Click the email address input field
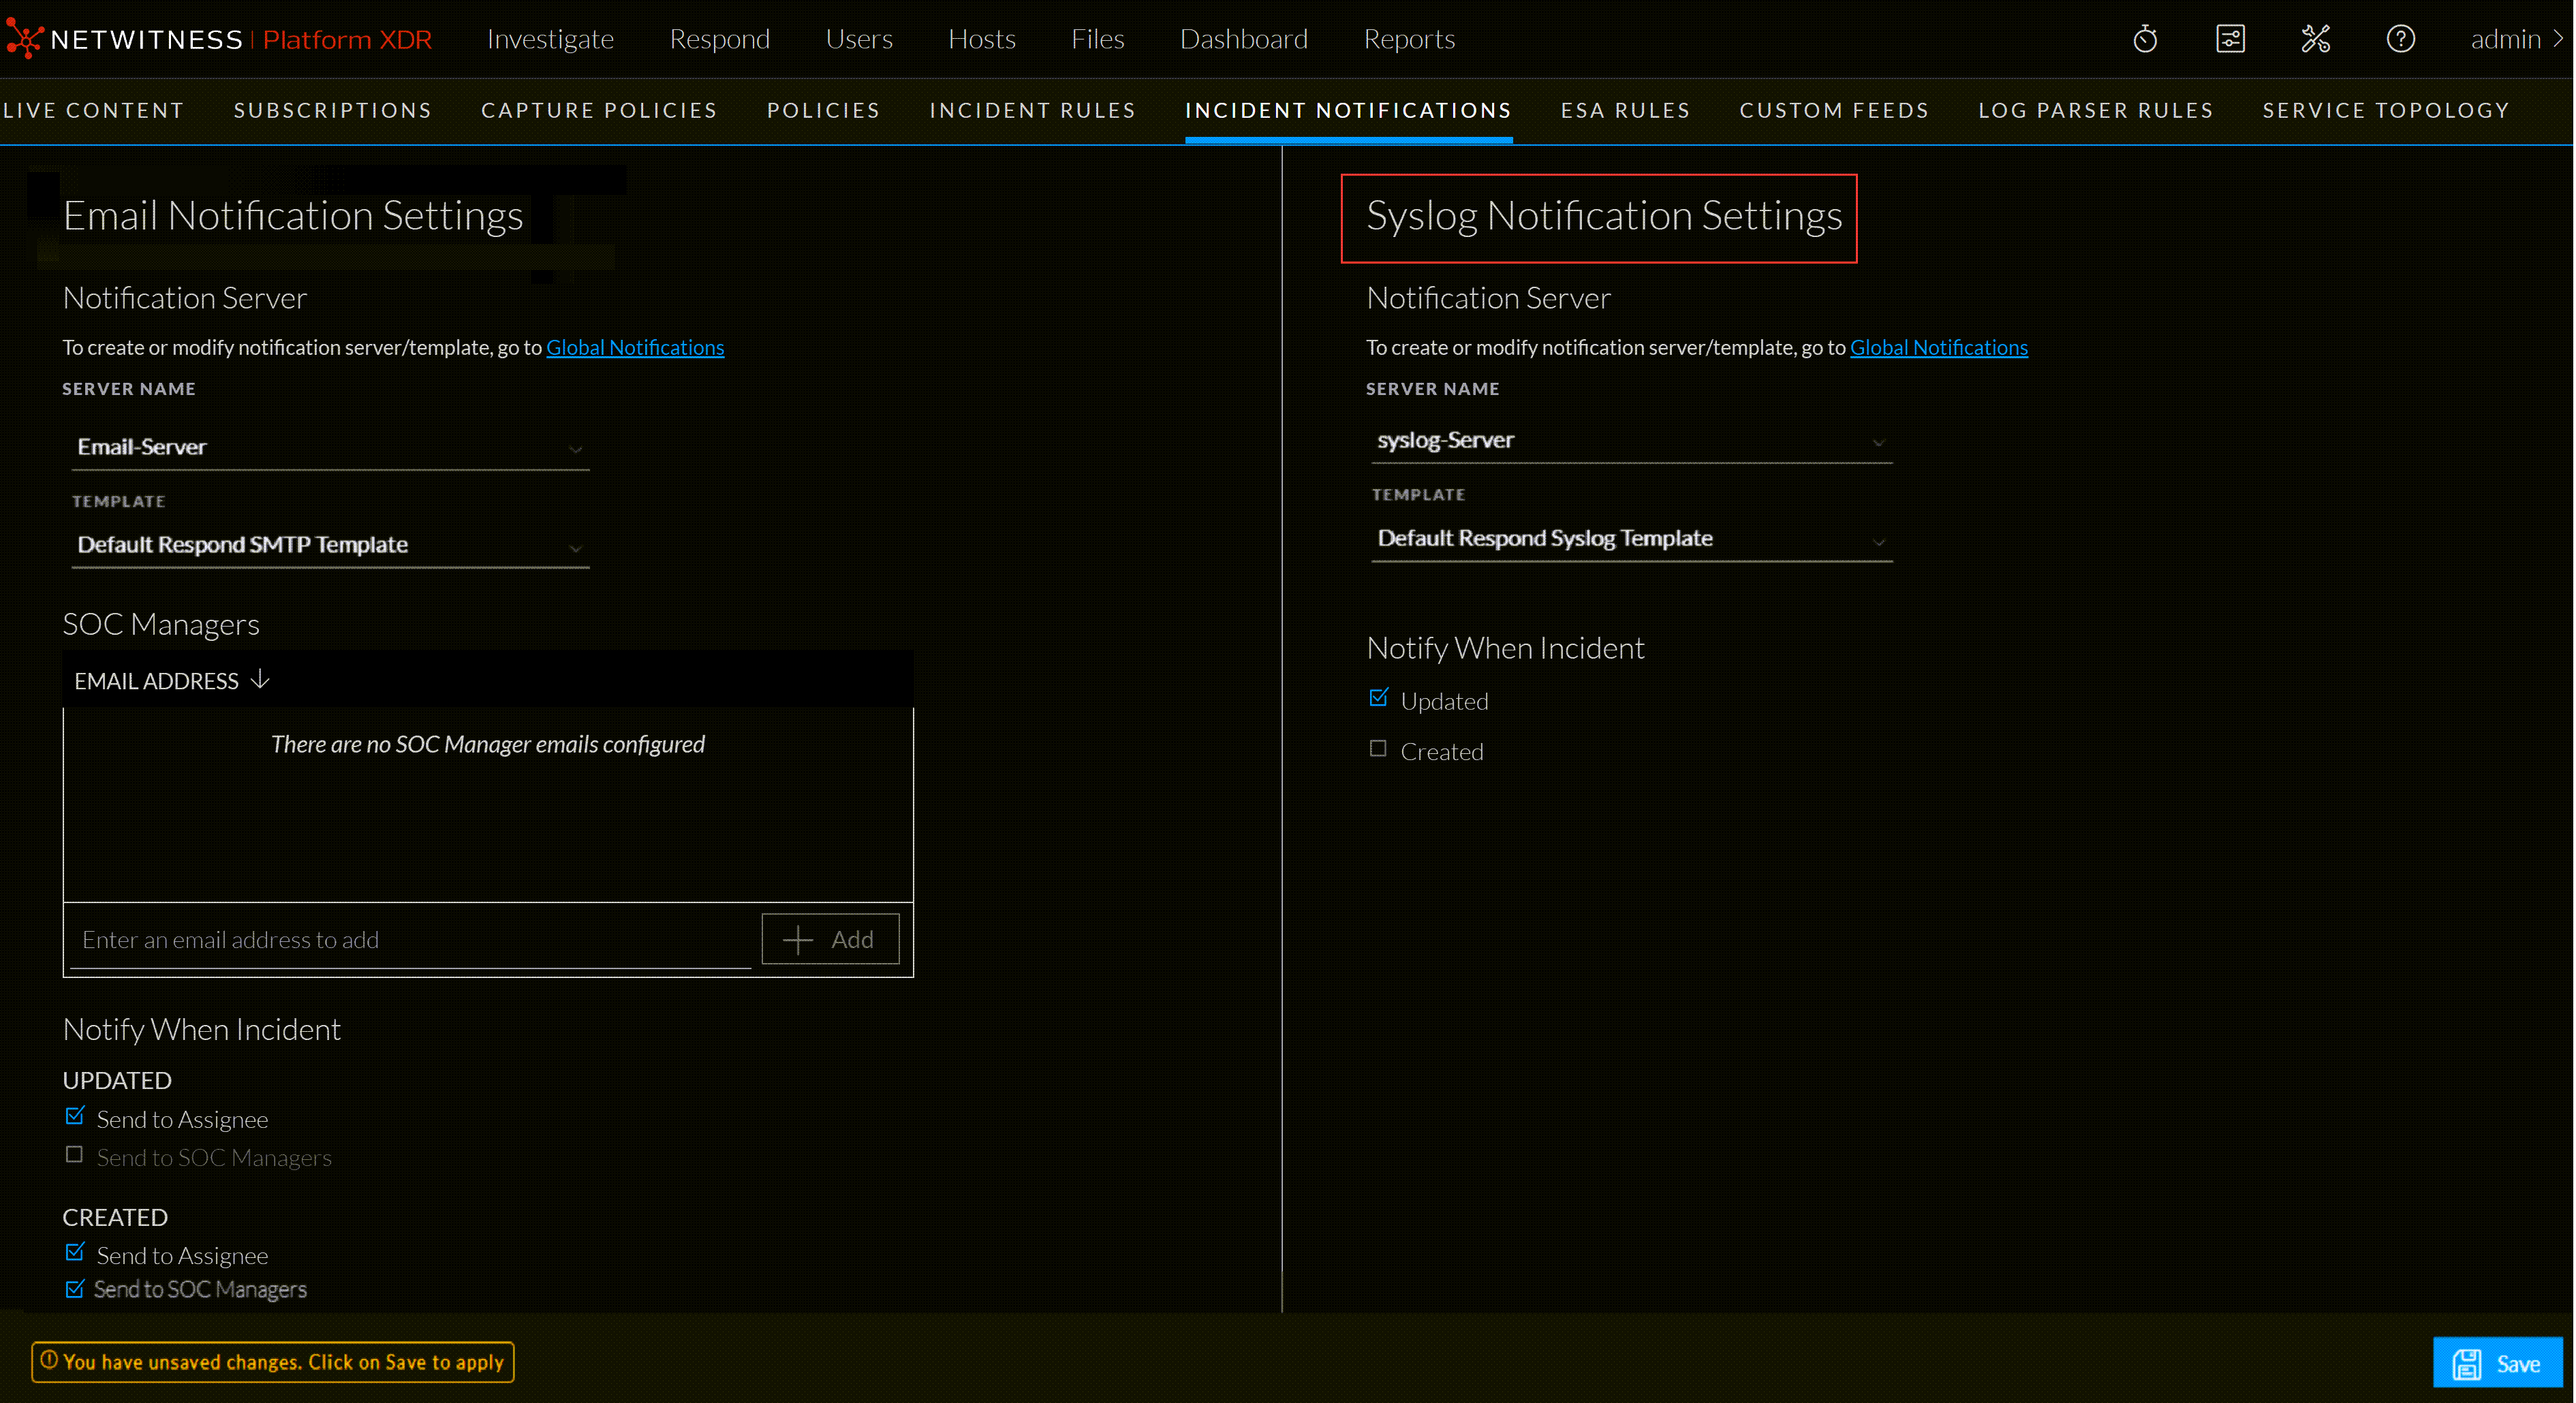The image size is (2576, 1403). [410, 939]
